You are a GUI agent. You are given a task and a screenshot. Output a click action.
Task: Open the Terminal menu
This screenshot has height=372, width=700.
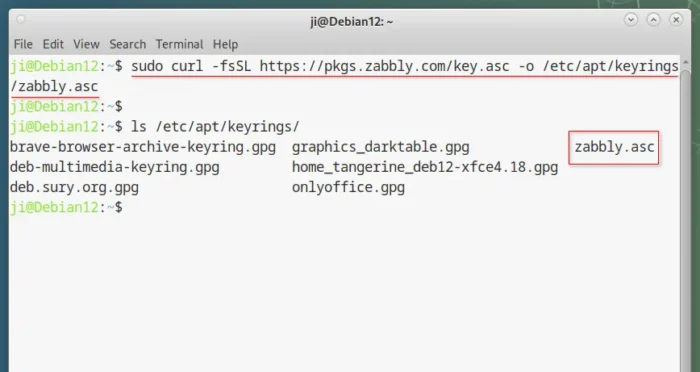click(179, 44)
